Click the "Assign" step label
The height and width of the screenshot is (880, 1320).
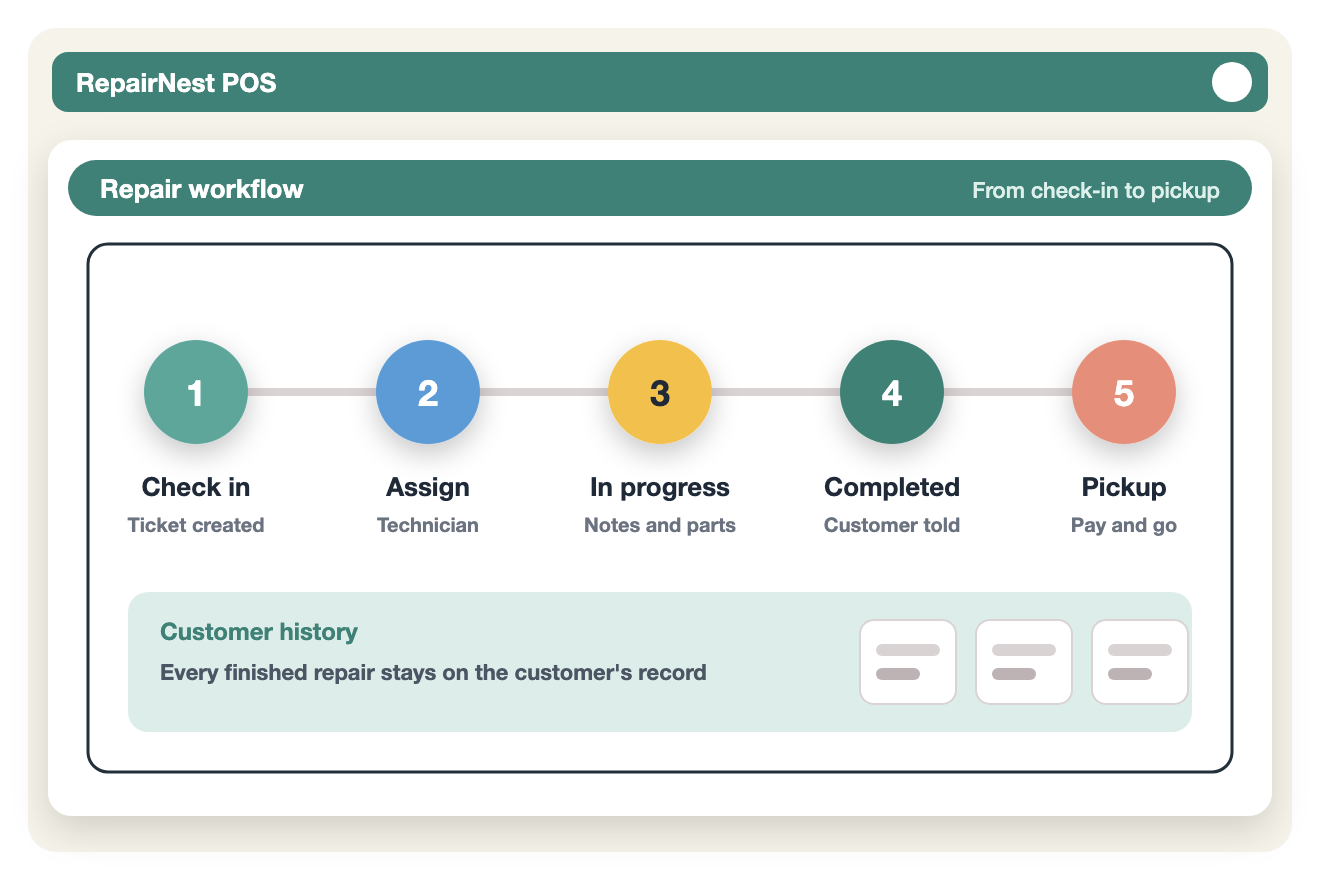tap(428, 487)
